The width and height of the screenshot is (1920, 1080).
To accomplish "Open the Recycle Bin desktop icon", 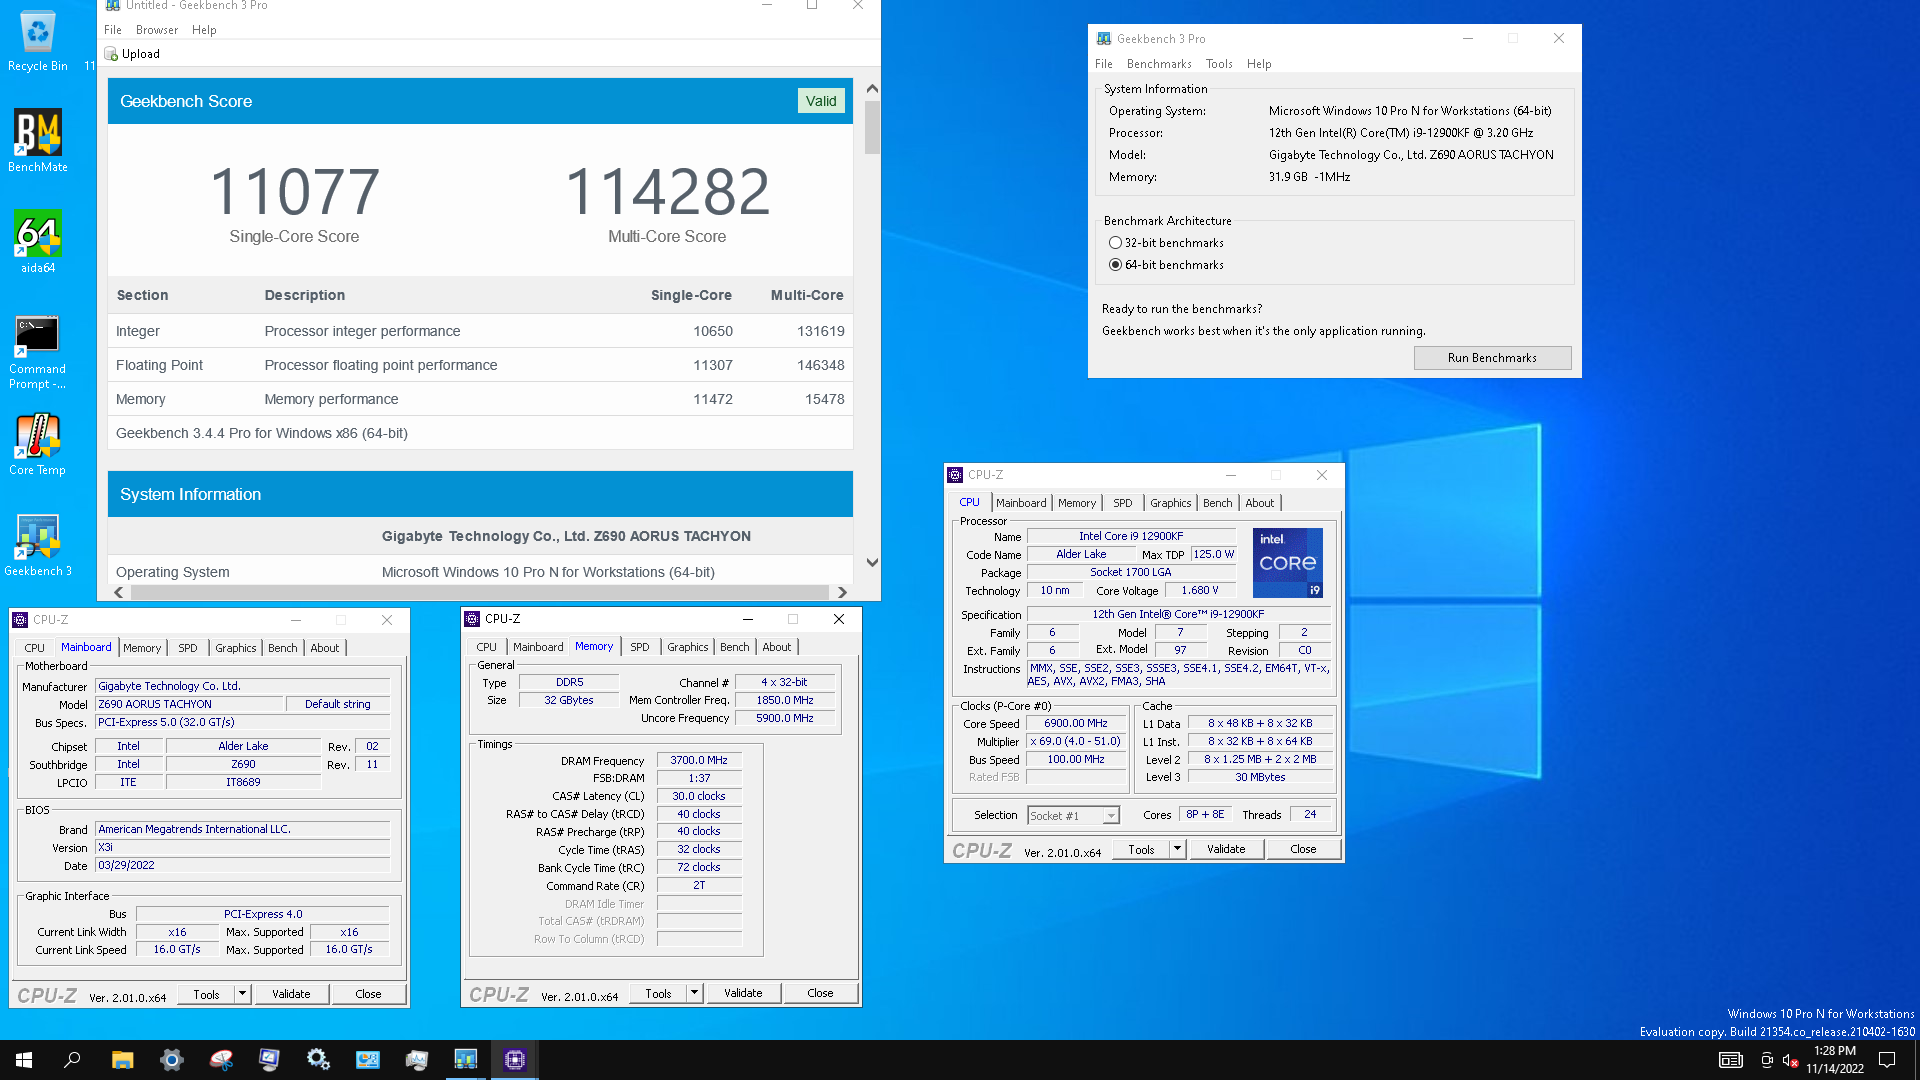I will 38,40.
